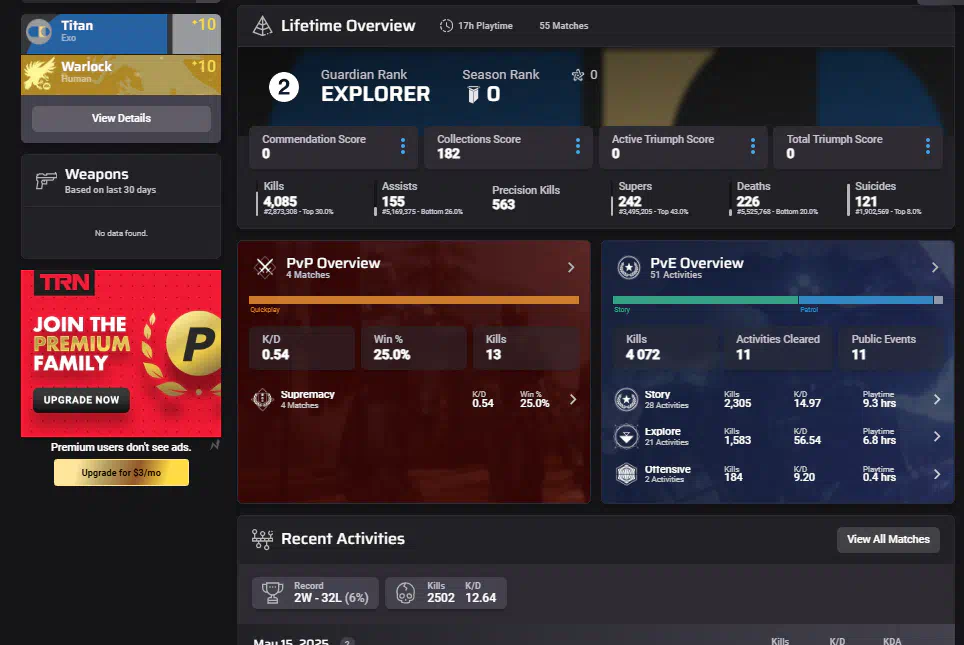Open Commendation Score options menu
This screenshot has height=645, width=964.
[x=403, y=147]
